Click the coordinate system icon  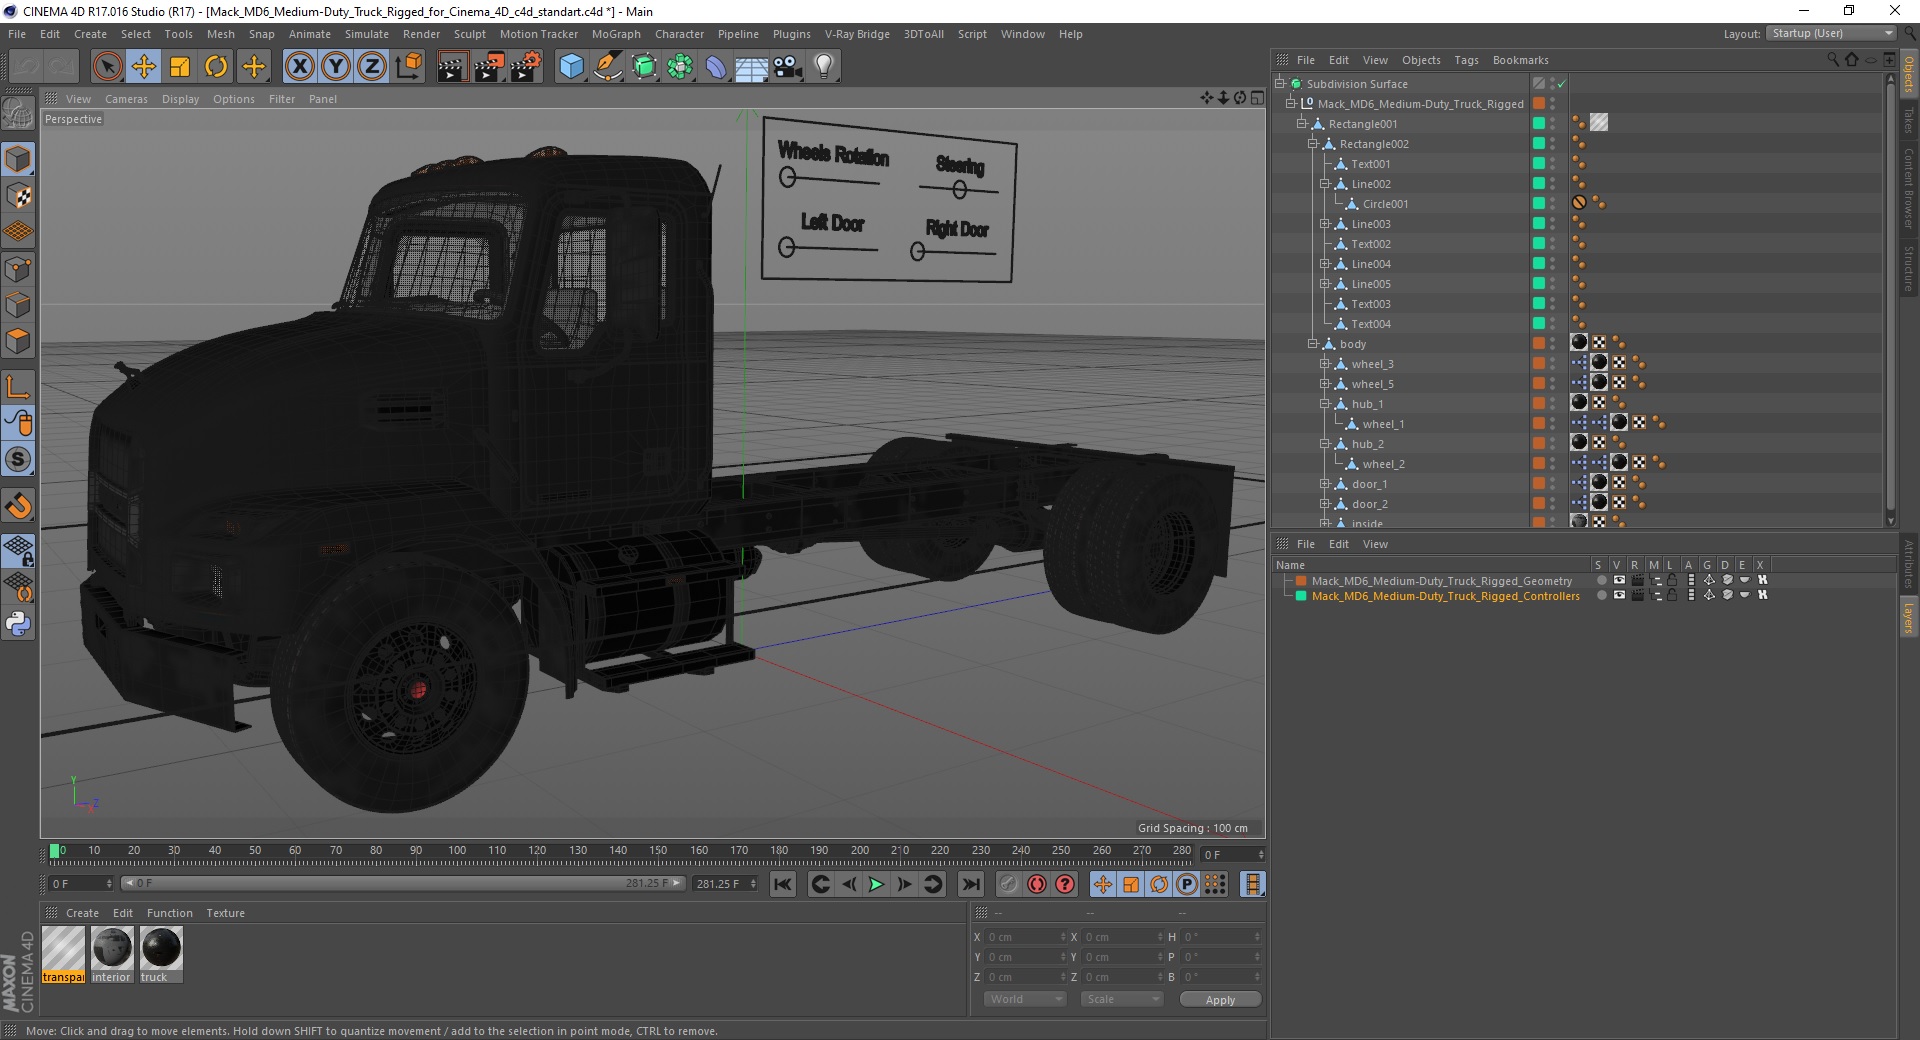(409, 67)
